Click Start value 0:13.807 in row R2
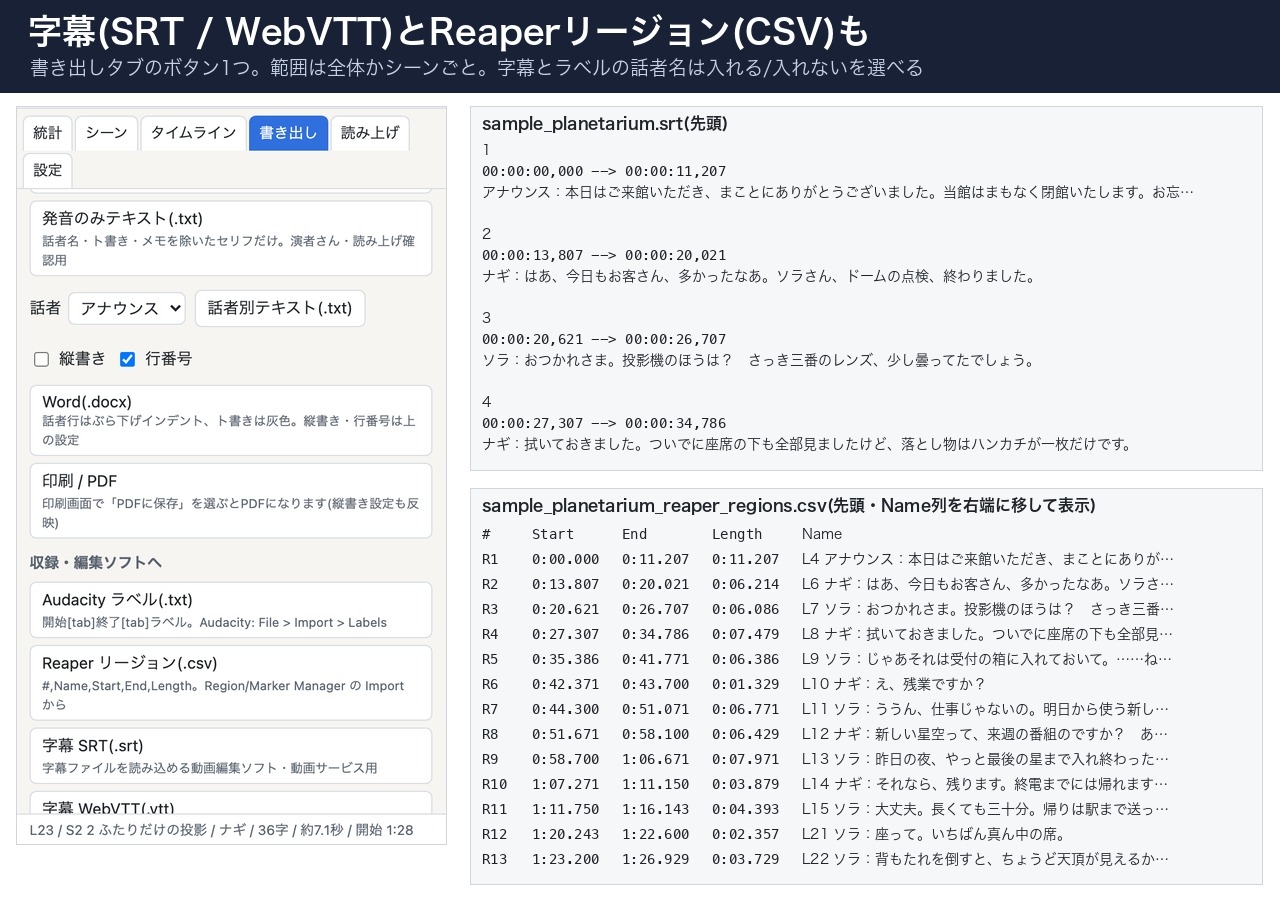 click(x=566, y=584)
